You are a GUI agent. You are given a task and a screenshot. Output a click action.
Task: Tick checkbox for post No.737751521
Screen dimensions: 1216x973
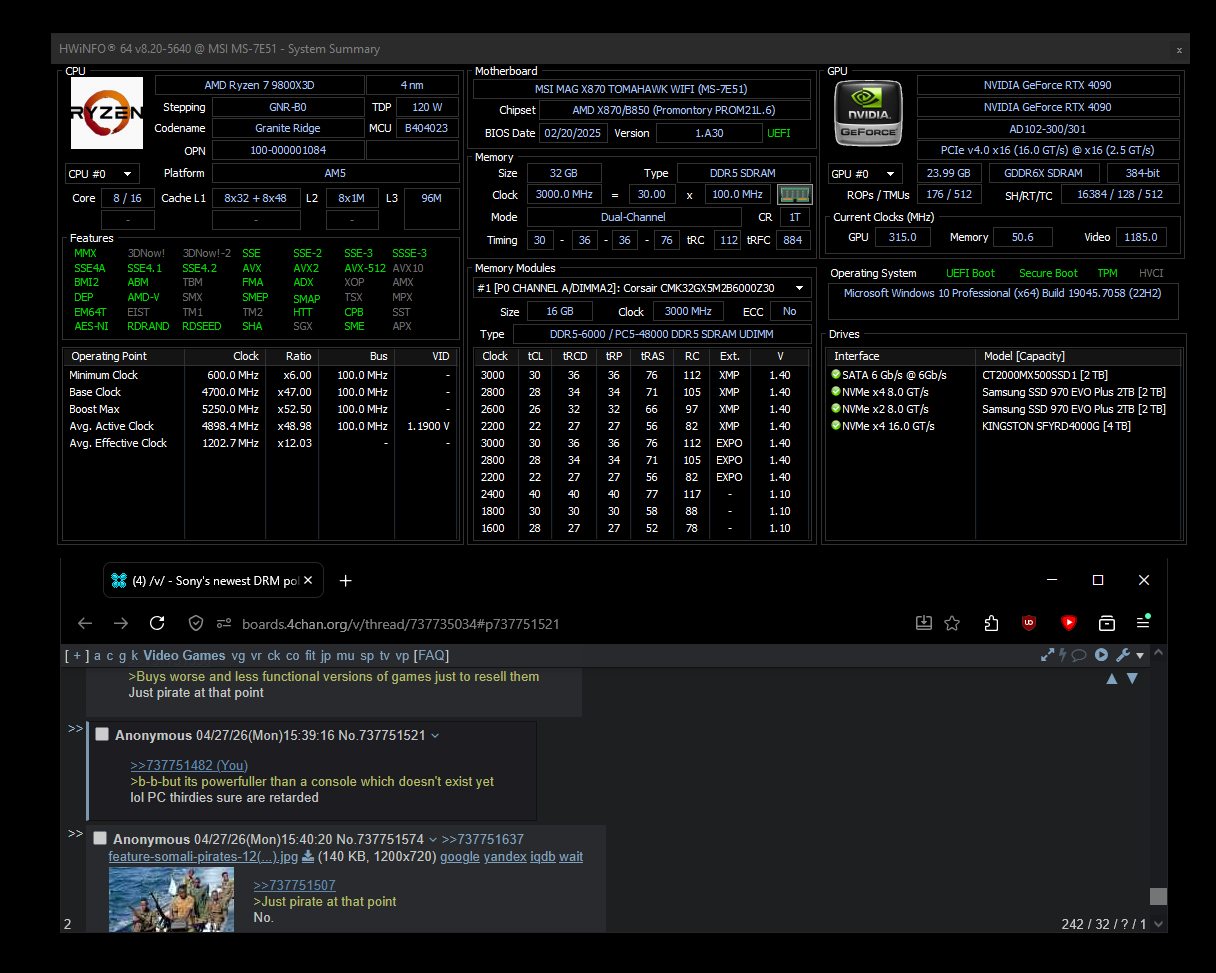[x=101, y=734]
